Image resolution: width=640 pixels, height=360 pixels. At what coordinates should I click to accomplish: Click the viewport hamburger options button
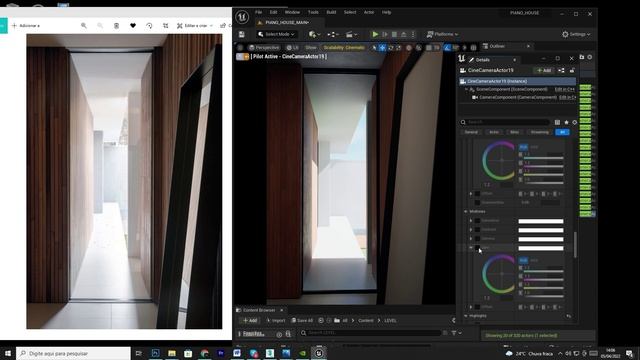pyautogui.click(x=240, y=48)
